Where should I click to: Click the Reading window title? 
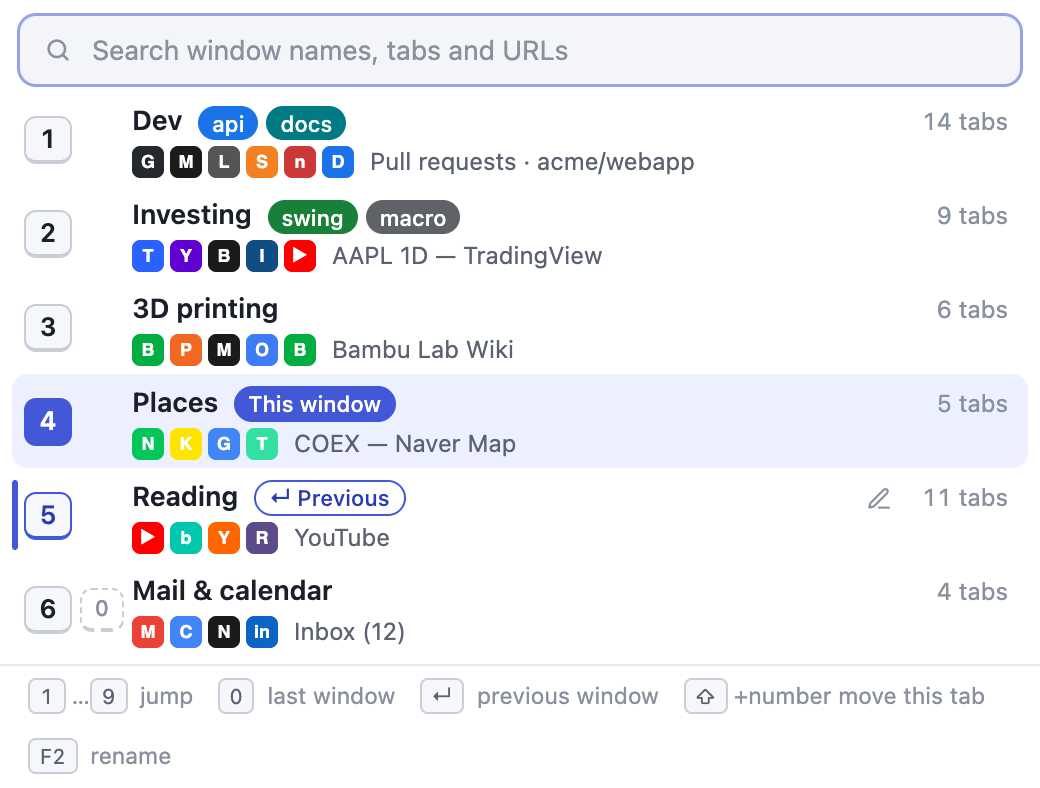point(185,497)
